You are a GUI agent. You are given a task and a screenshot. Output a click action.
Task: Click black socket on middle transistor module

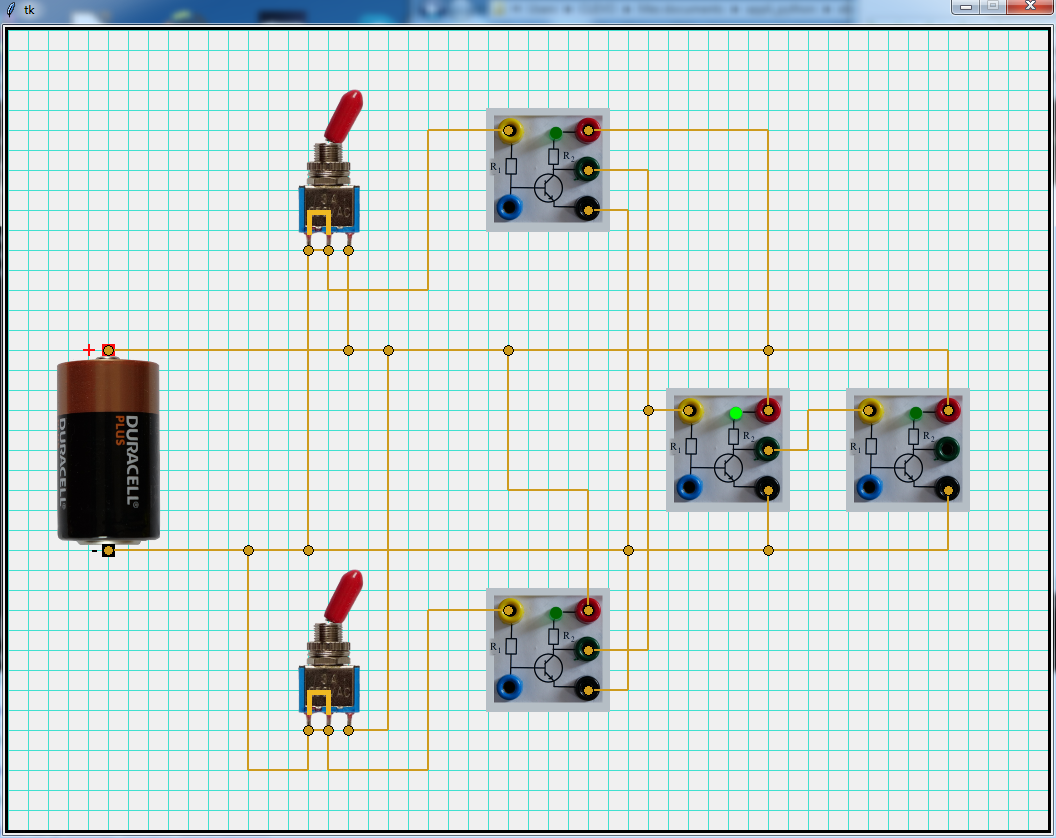click(768, 489)
